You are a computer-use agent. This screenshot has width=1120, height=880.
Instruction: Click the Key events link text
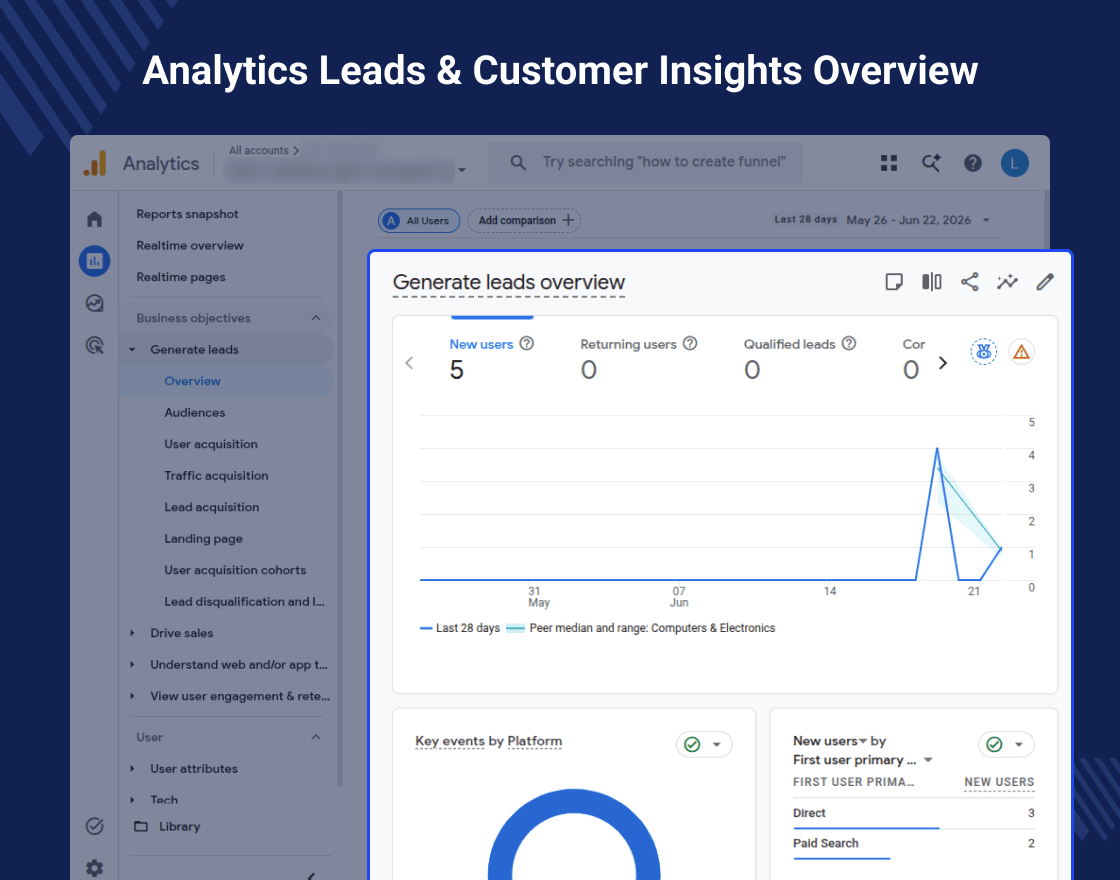click(x=449, y=741)
